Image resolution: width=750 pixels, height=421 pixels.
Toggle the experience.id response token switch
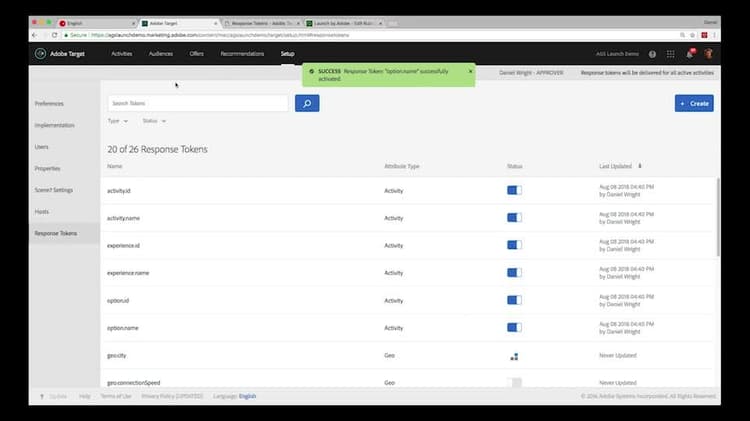(x=514, y=245)
